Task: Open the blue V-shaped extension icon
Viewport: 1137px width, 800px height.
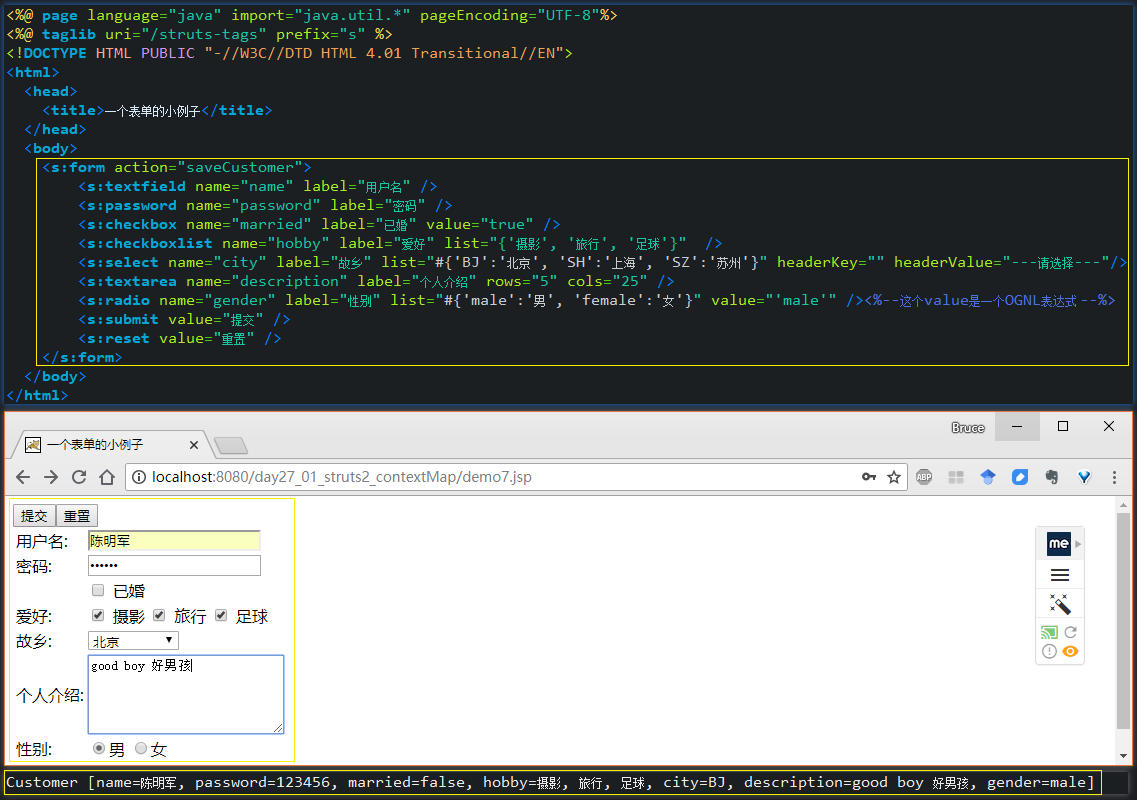Action: [1084, 477]
